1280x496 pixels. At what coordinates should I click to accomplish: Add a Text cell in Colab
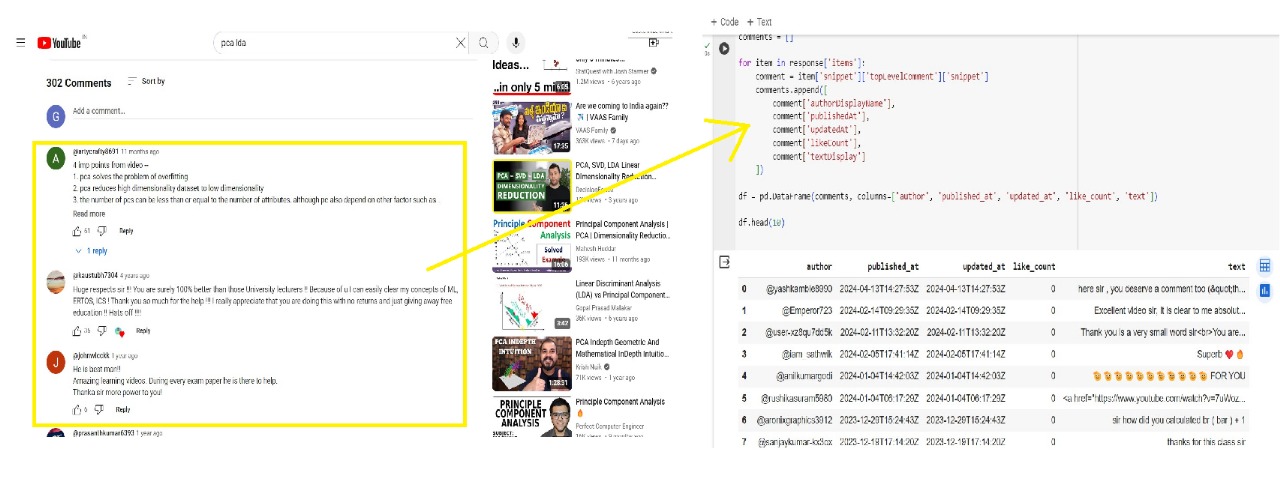click(x=760, y=21)
